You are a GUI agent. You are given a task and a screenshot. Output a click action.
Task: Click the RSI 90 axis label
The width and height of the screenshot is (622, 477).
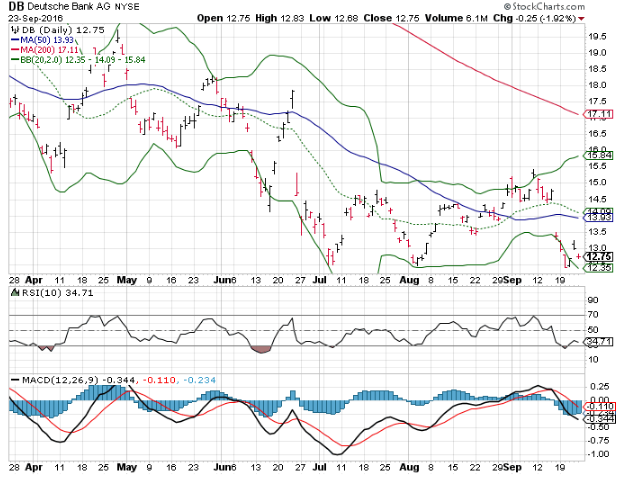click(593, 300)
